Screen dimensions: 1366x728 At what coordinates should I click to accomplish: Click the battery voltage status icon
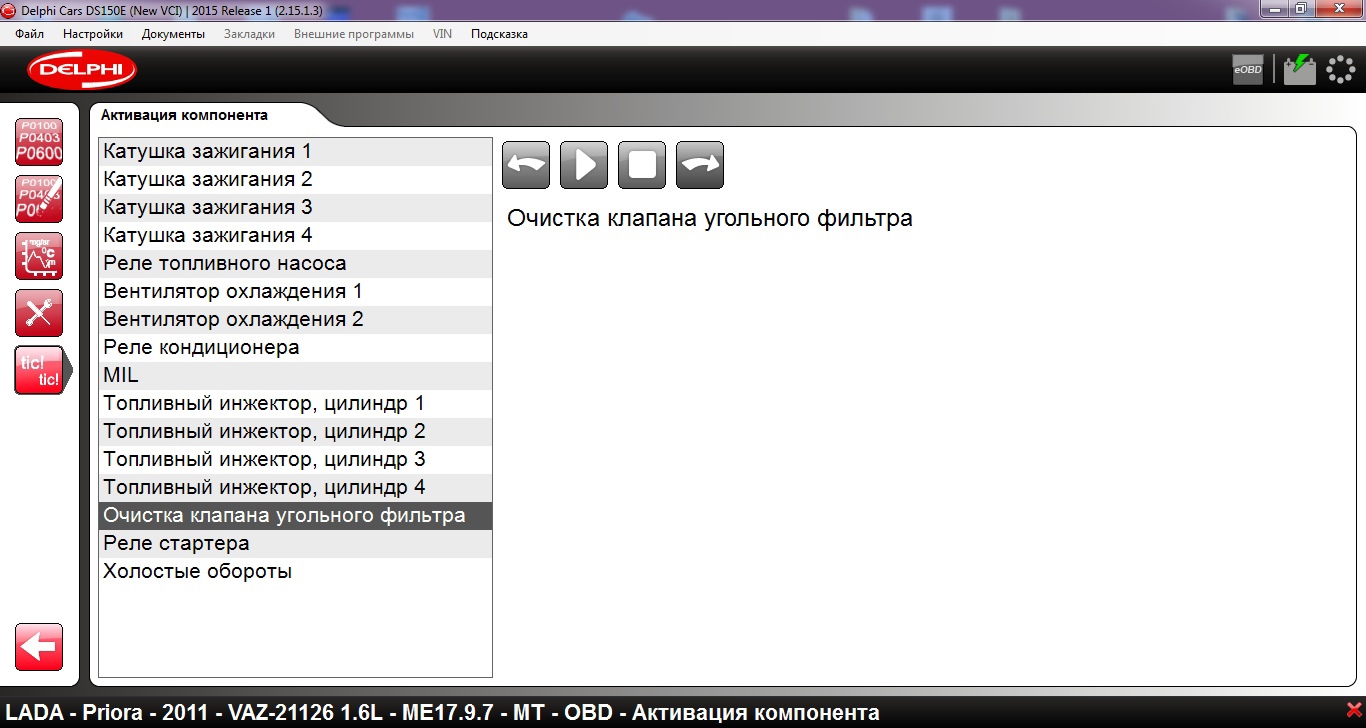click(1299, 70)
